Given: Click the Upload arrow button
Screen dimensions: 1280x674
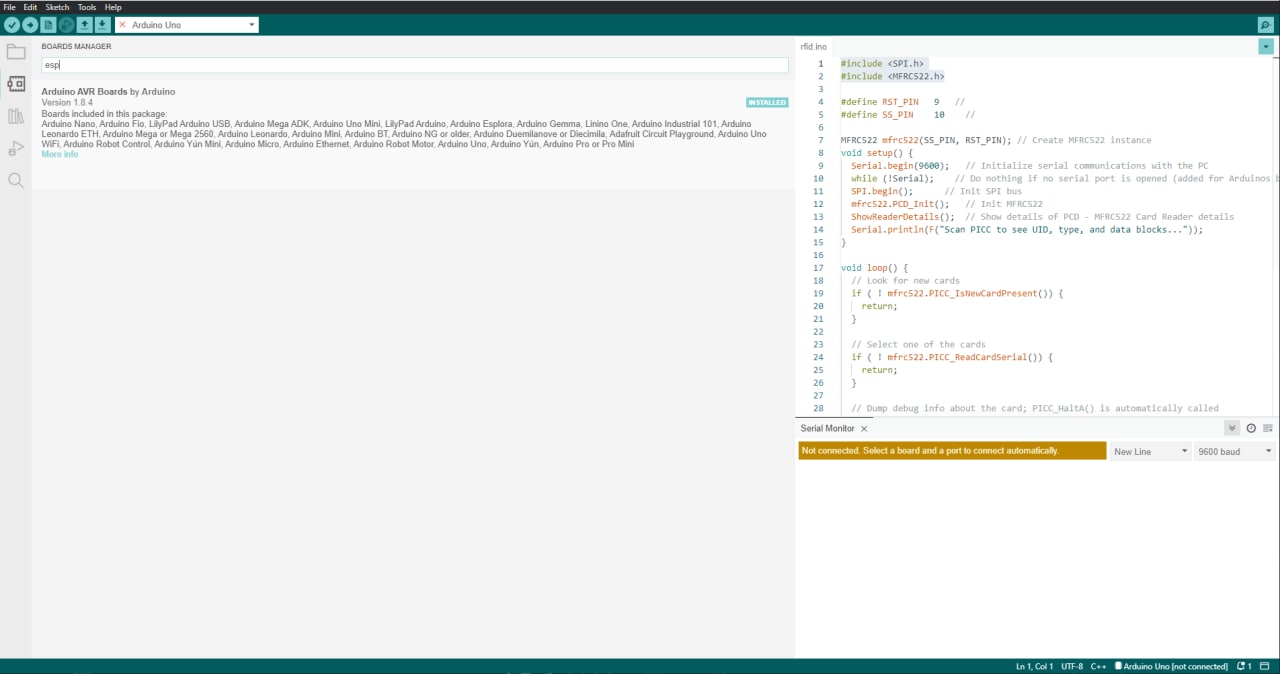Looking at the screenshot, I should point(30,25).
